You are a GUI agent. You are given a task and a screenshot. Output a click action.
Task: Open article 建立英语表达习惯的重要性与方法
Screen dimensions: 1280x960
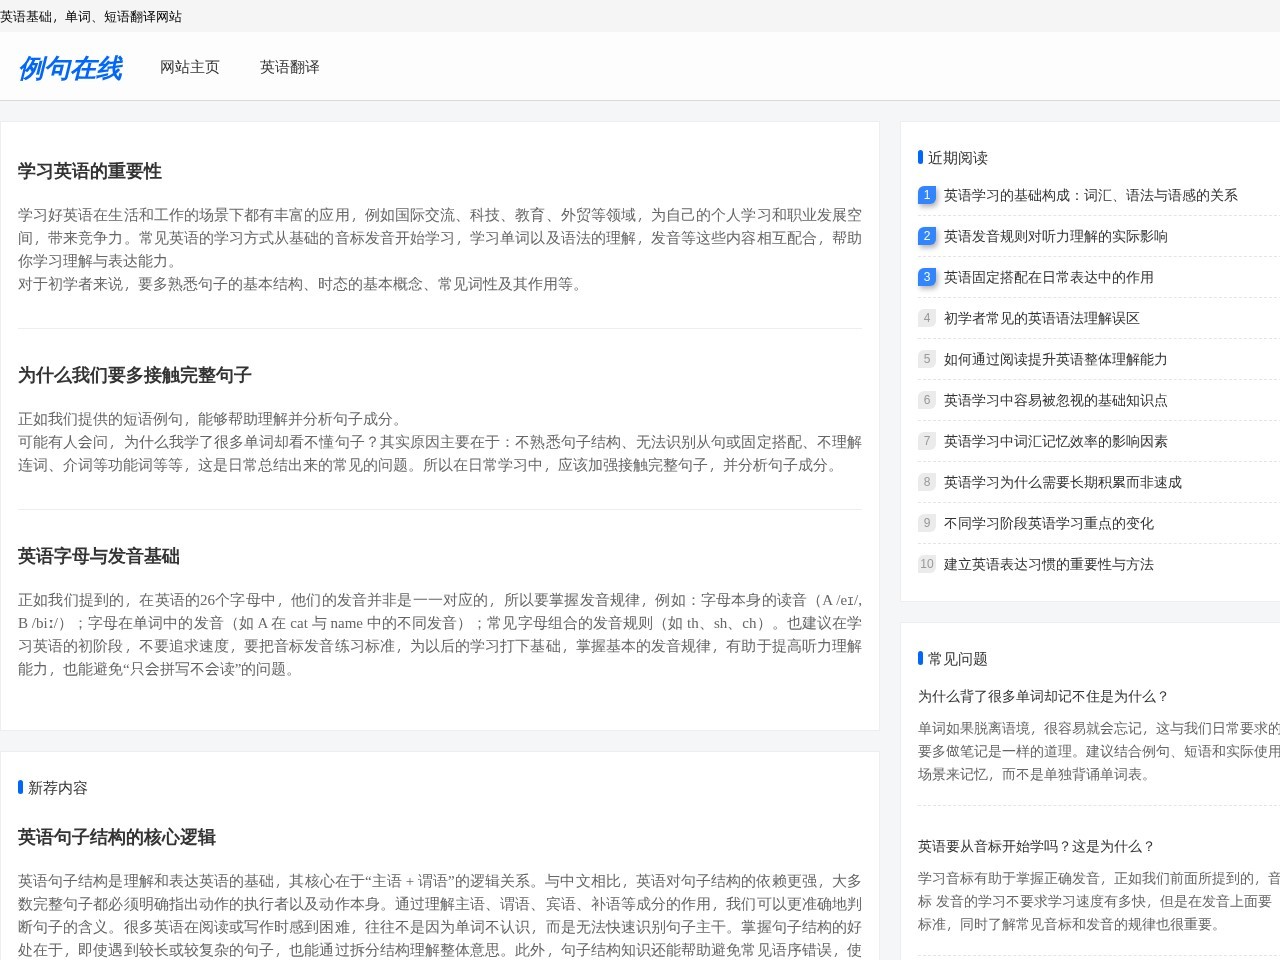point(1049,564)
